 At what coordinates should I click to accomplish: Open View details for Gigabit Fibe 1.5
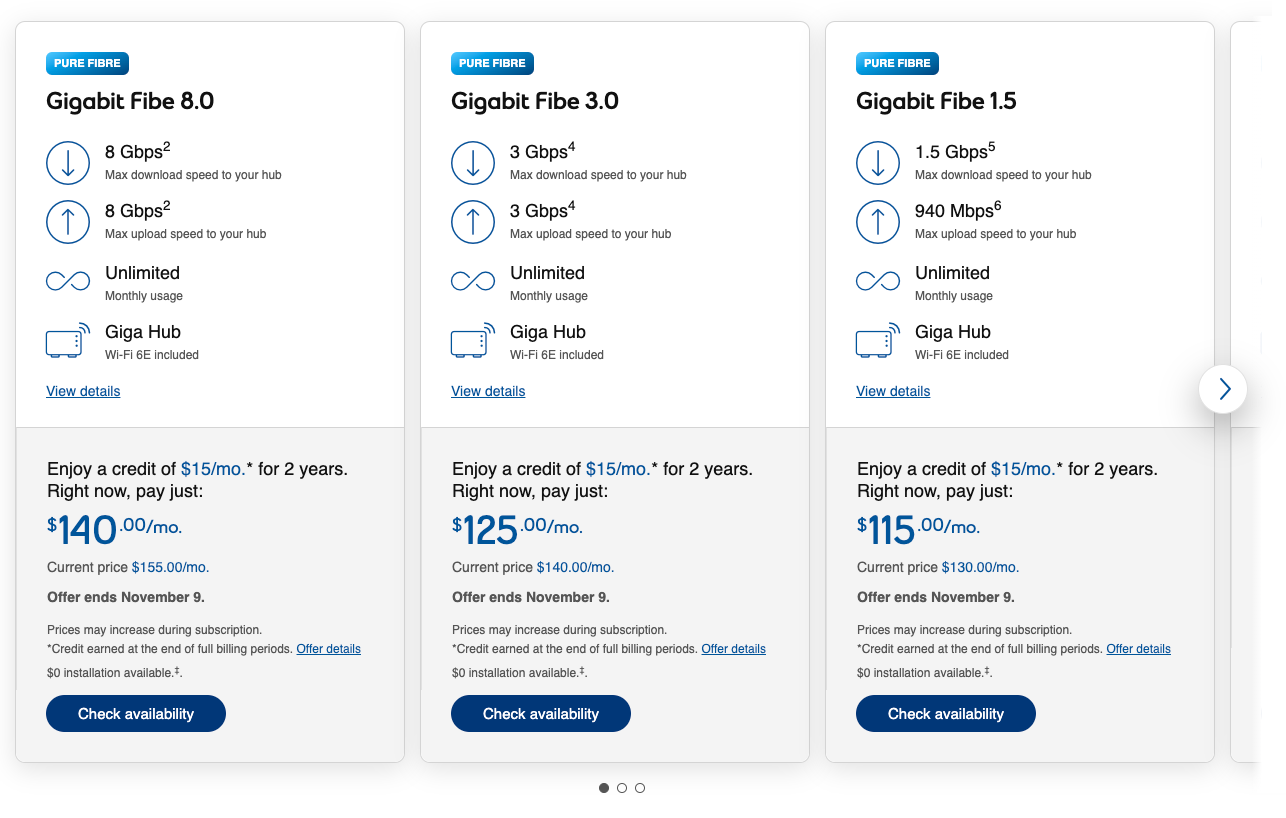click(x=893, y=391)
